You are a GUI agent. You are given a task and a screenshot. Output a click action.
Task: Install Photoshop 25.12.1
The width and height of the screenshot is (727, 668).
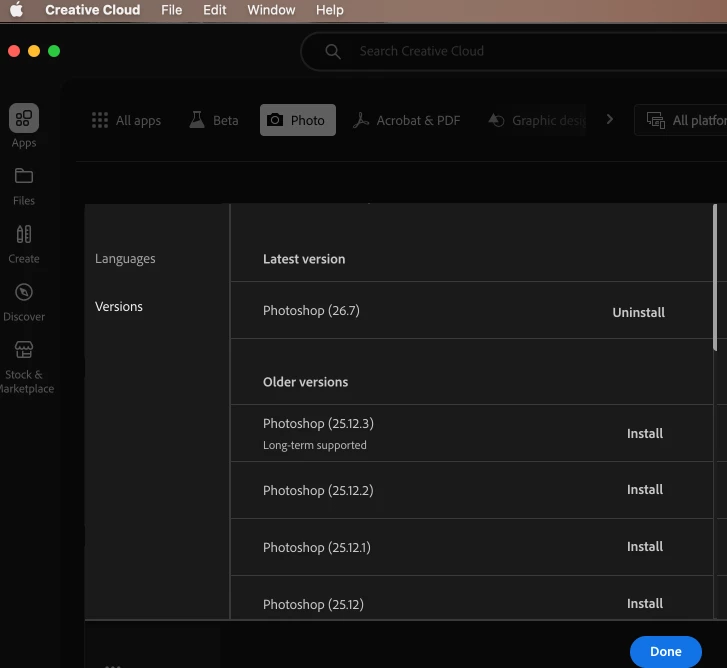click(644, 547)
